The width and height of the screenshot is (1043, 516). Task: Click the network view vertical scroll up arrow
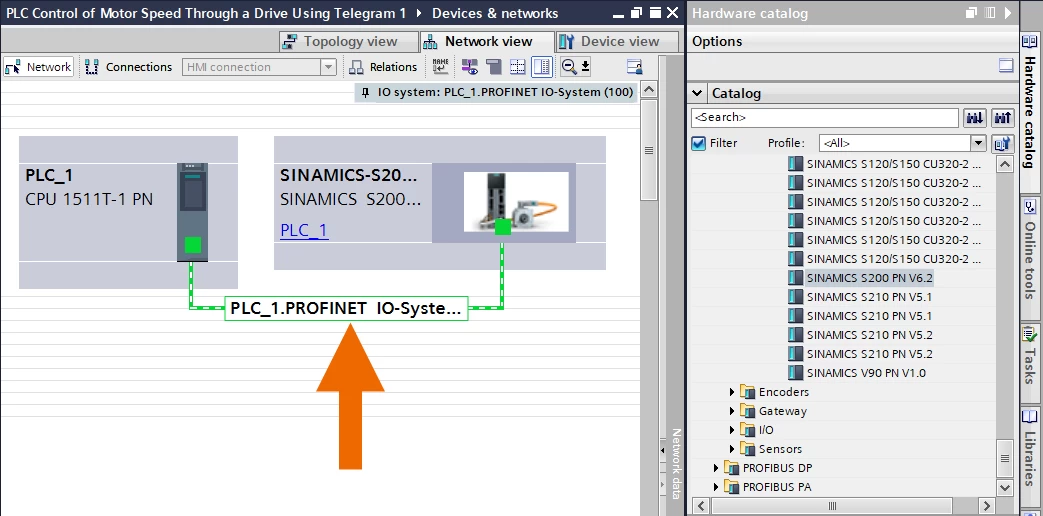click(649, 90)
